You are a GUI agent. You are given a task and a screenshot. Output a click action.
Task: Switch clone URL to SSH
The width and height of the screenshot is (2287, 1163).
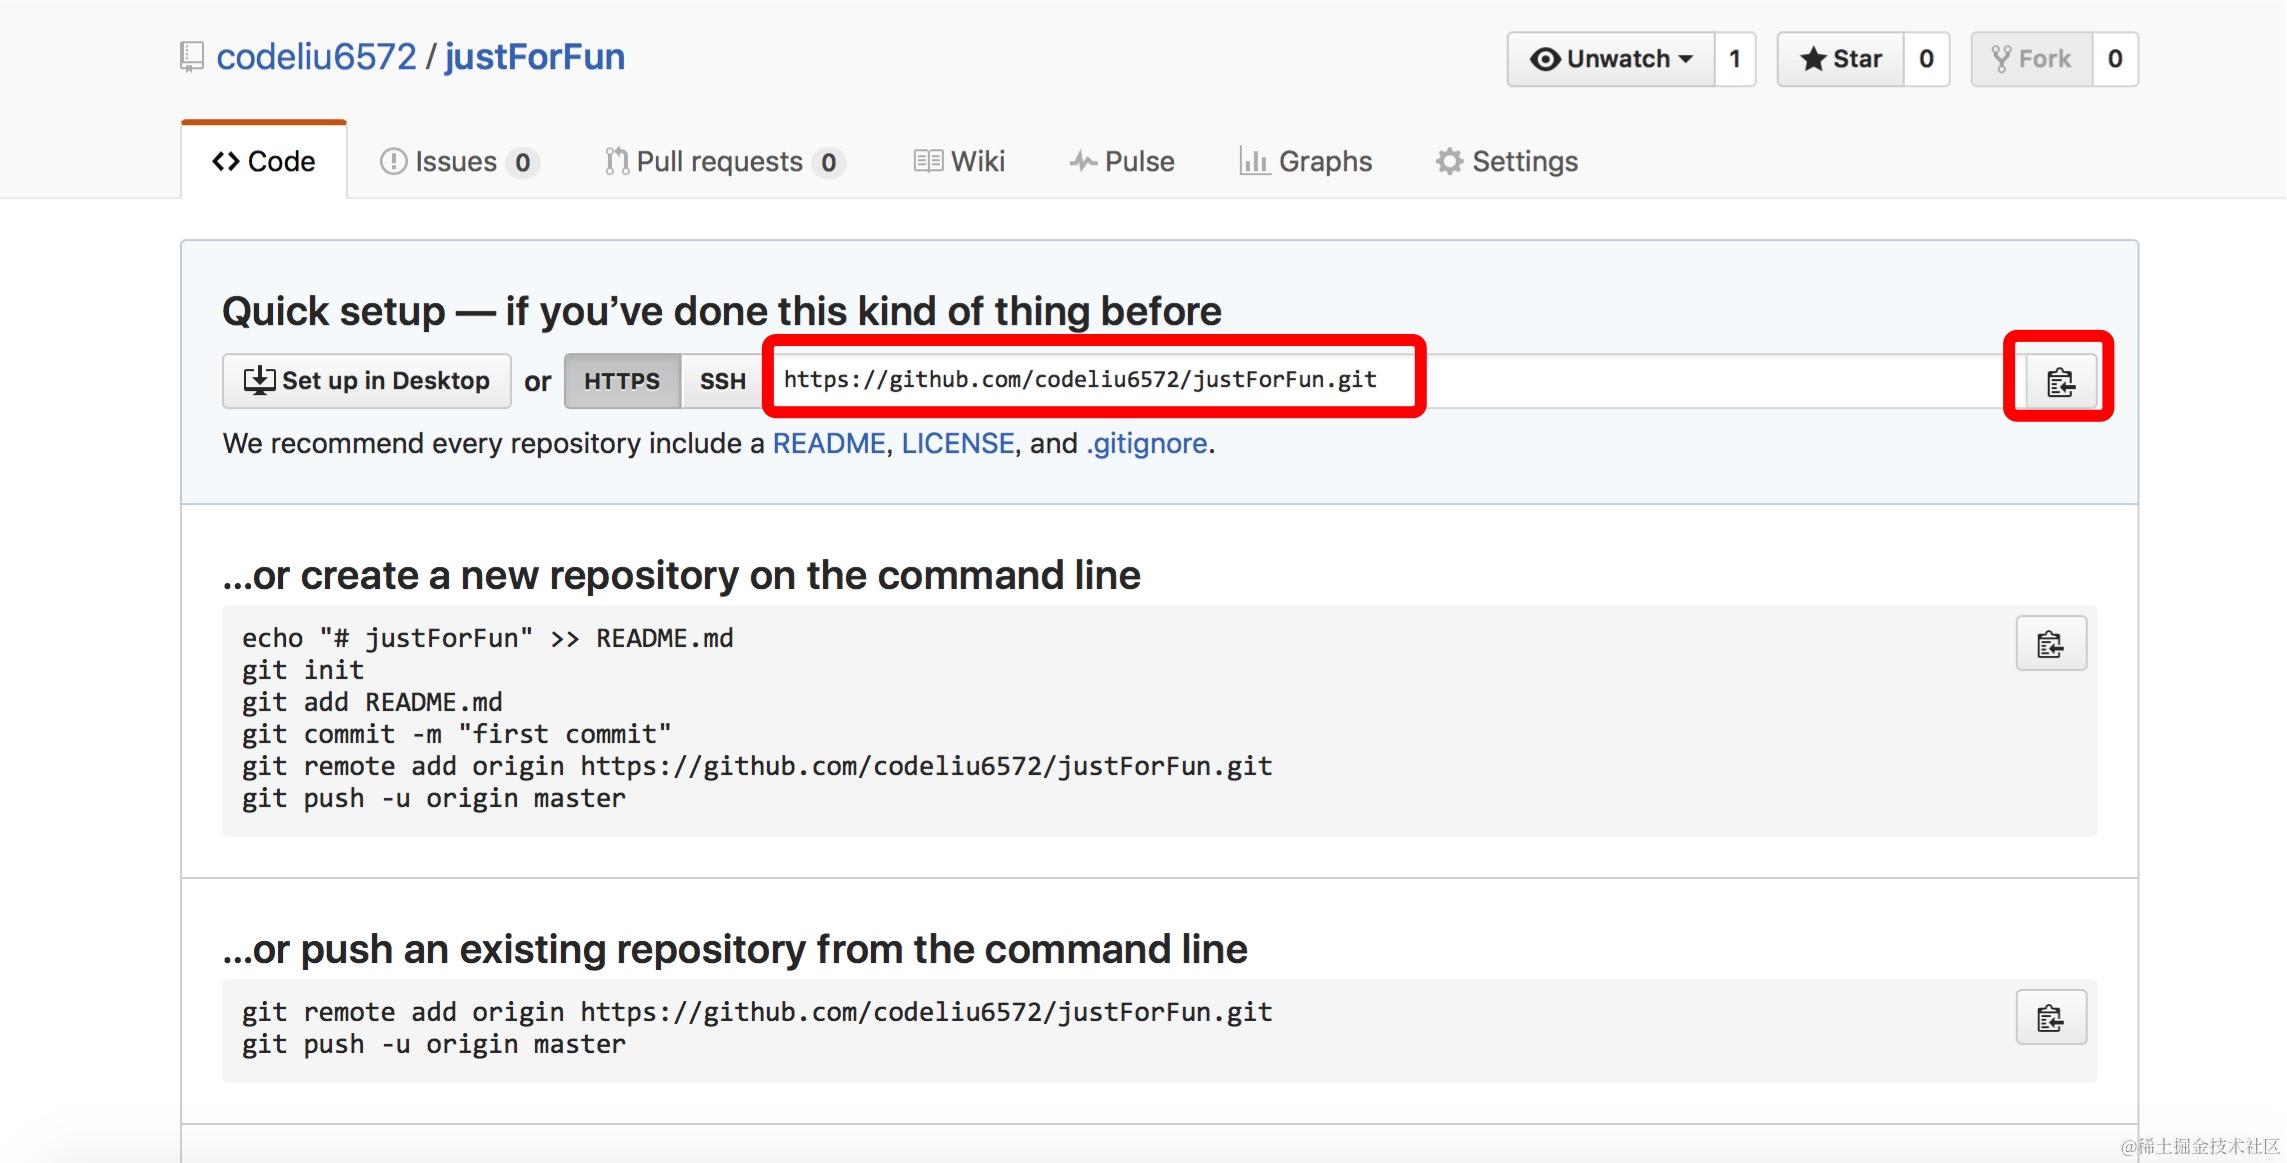click(722, 381)
